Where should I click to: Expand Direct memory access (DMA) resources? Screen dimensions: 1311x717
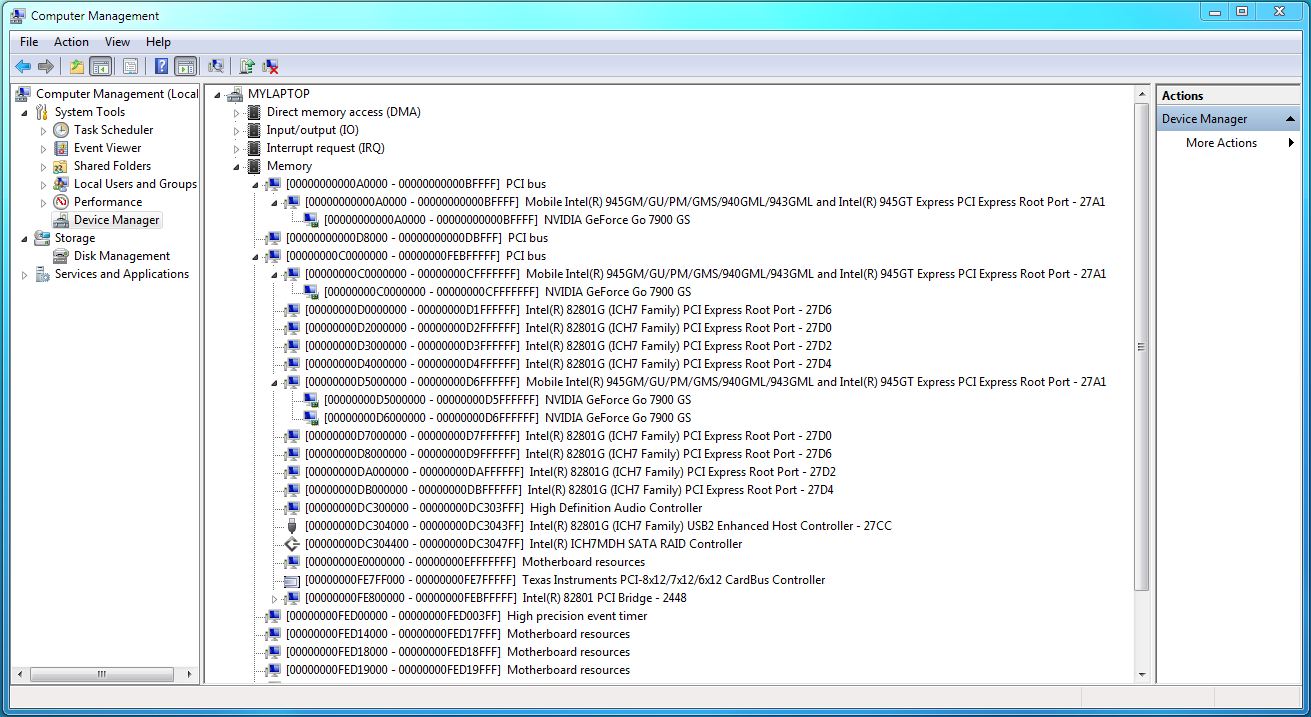(x=237, y=112)
